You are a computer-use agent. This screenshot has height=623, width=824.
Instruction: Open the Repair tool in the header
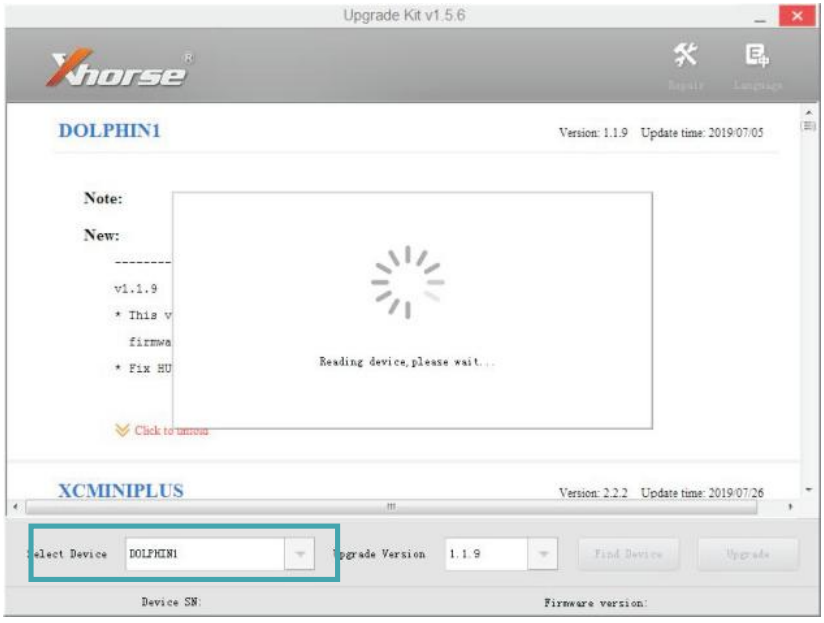pos(686,65)
